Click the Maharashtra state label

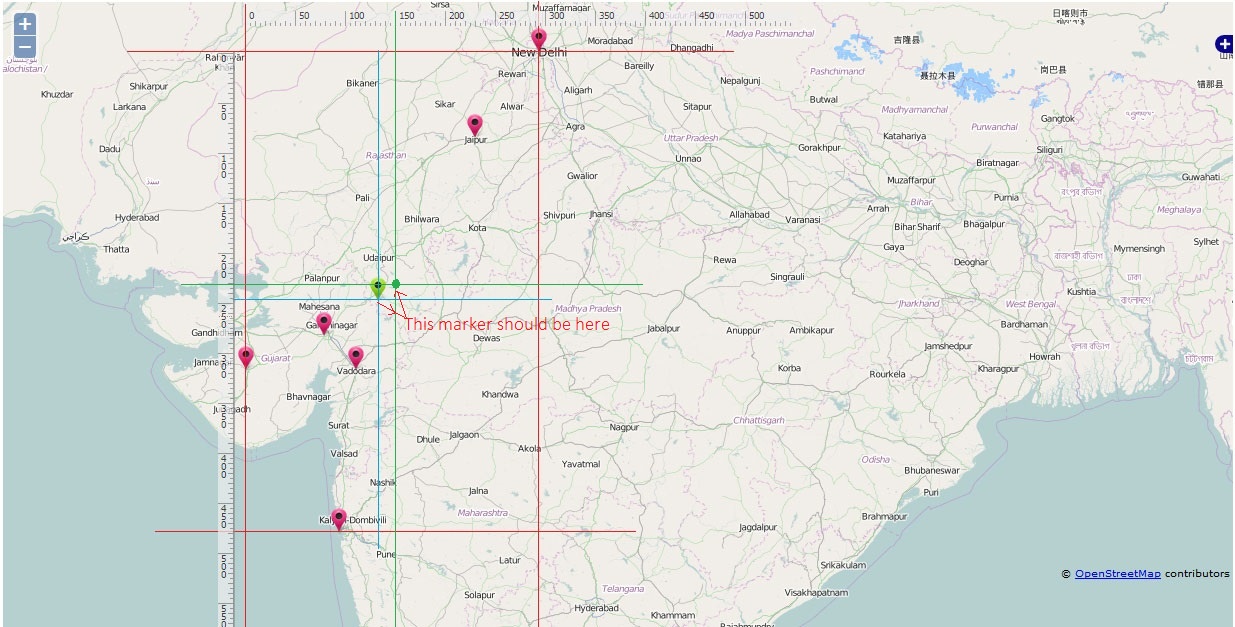(x=483, y=513)
